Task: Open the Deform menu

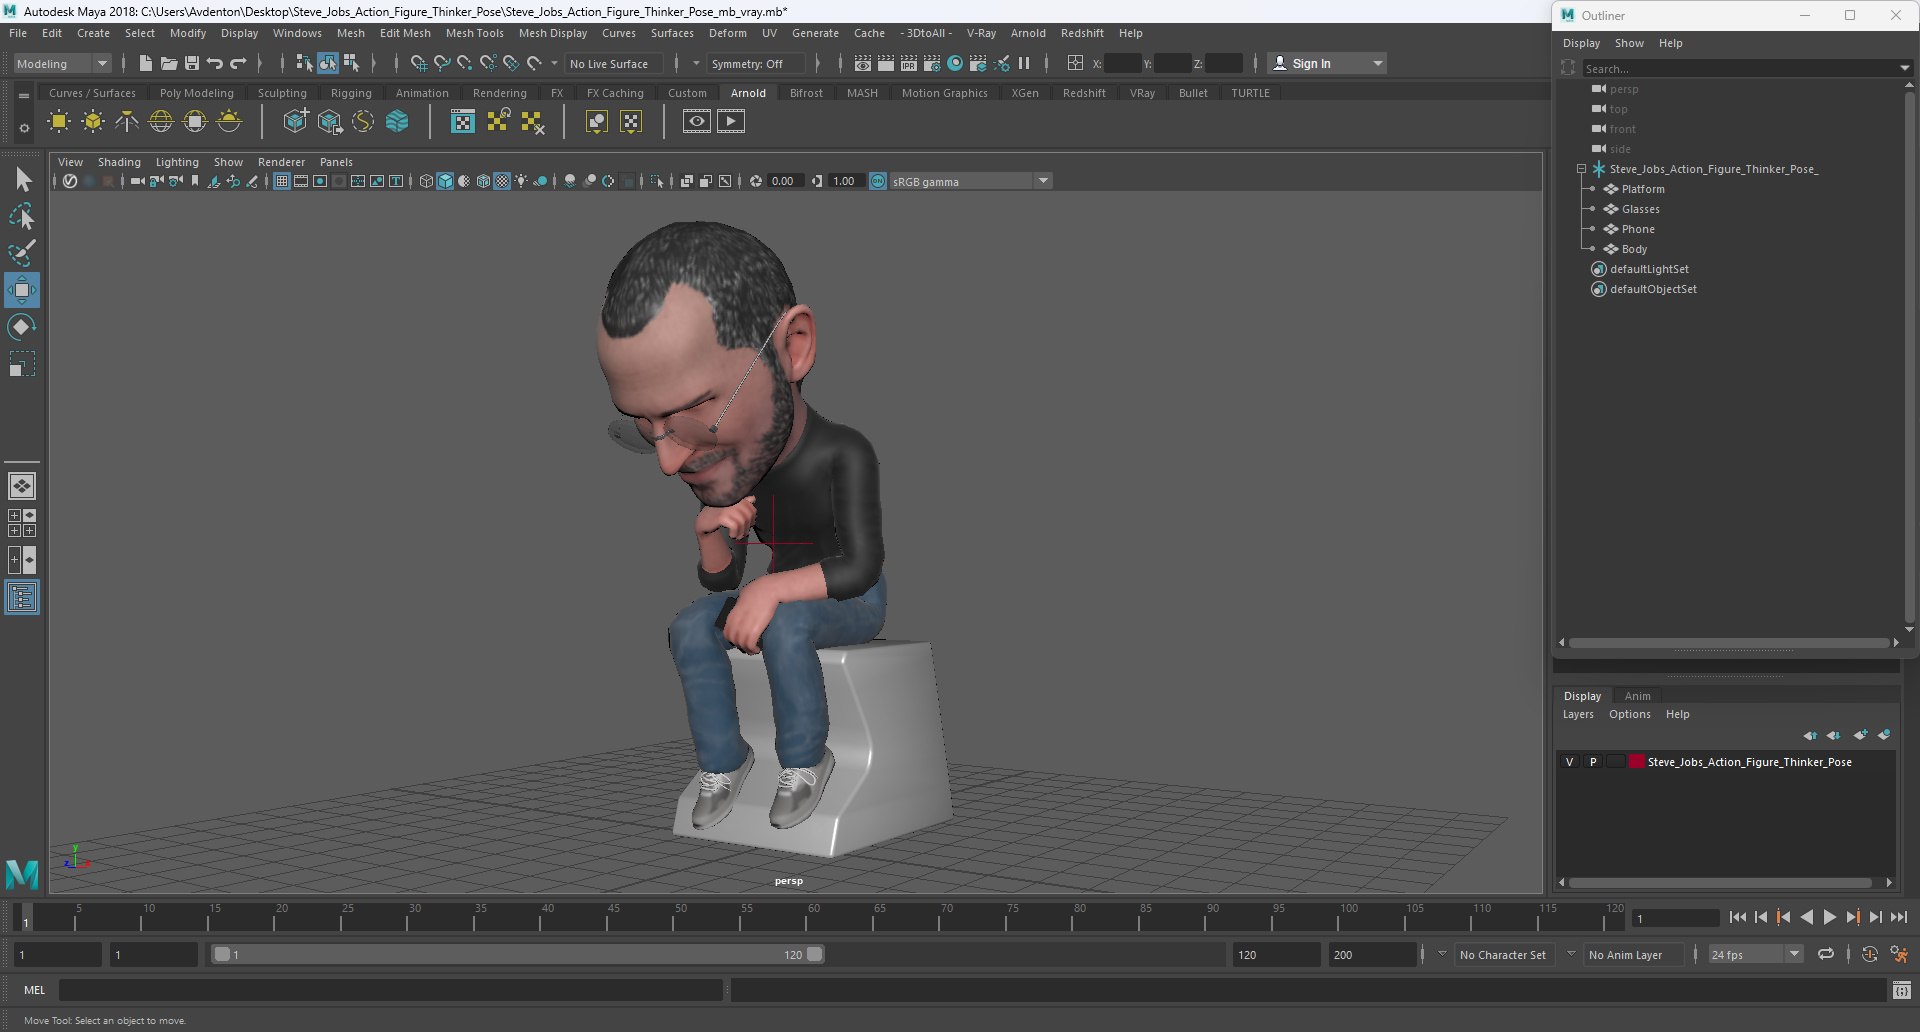Action: [727, 33]
